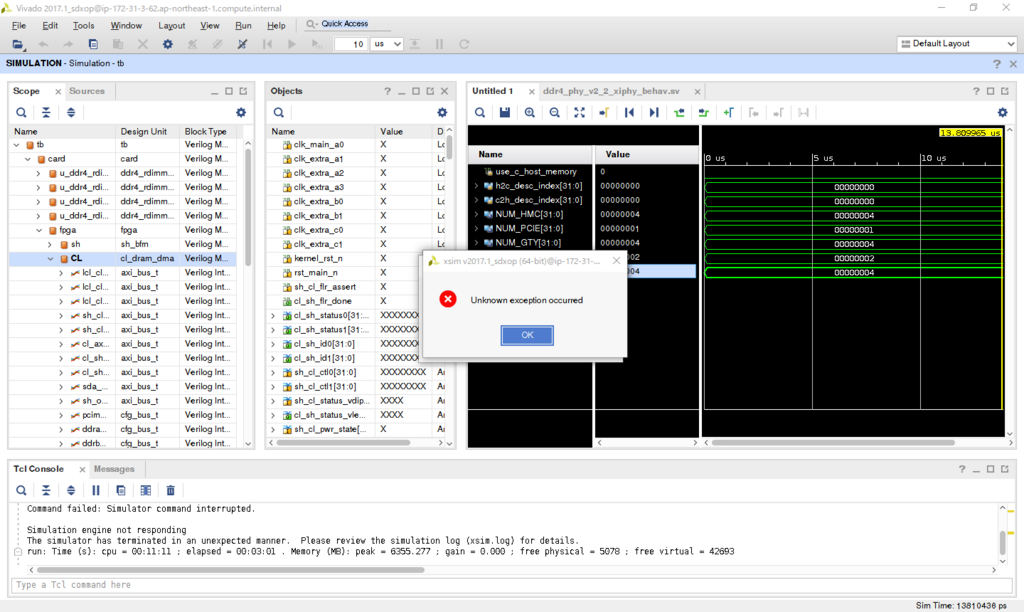Collapse the CL tree node

point(50,259)
